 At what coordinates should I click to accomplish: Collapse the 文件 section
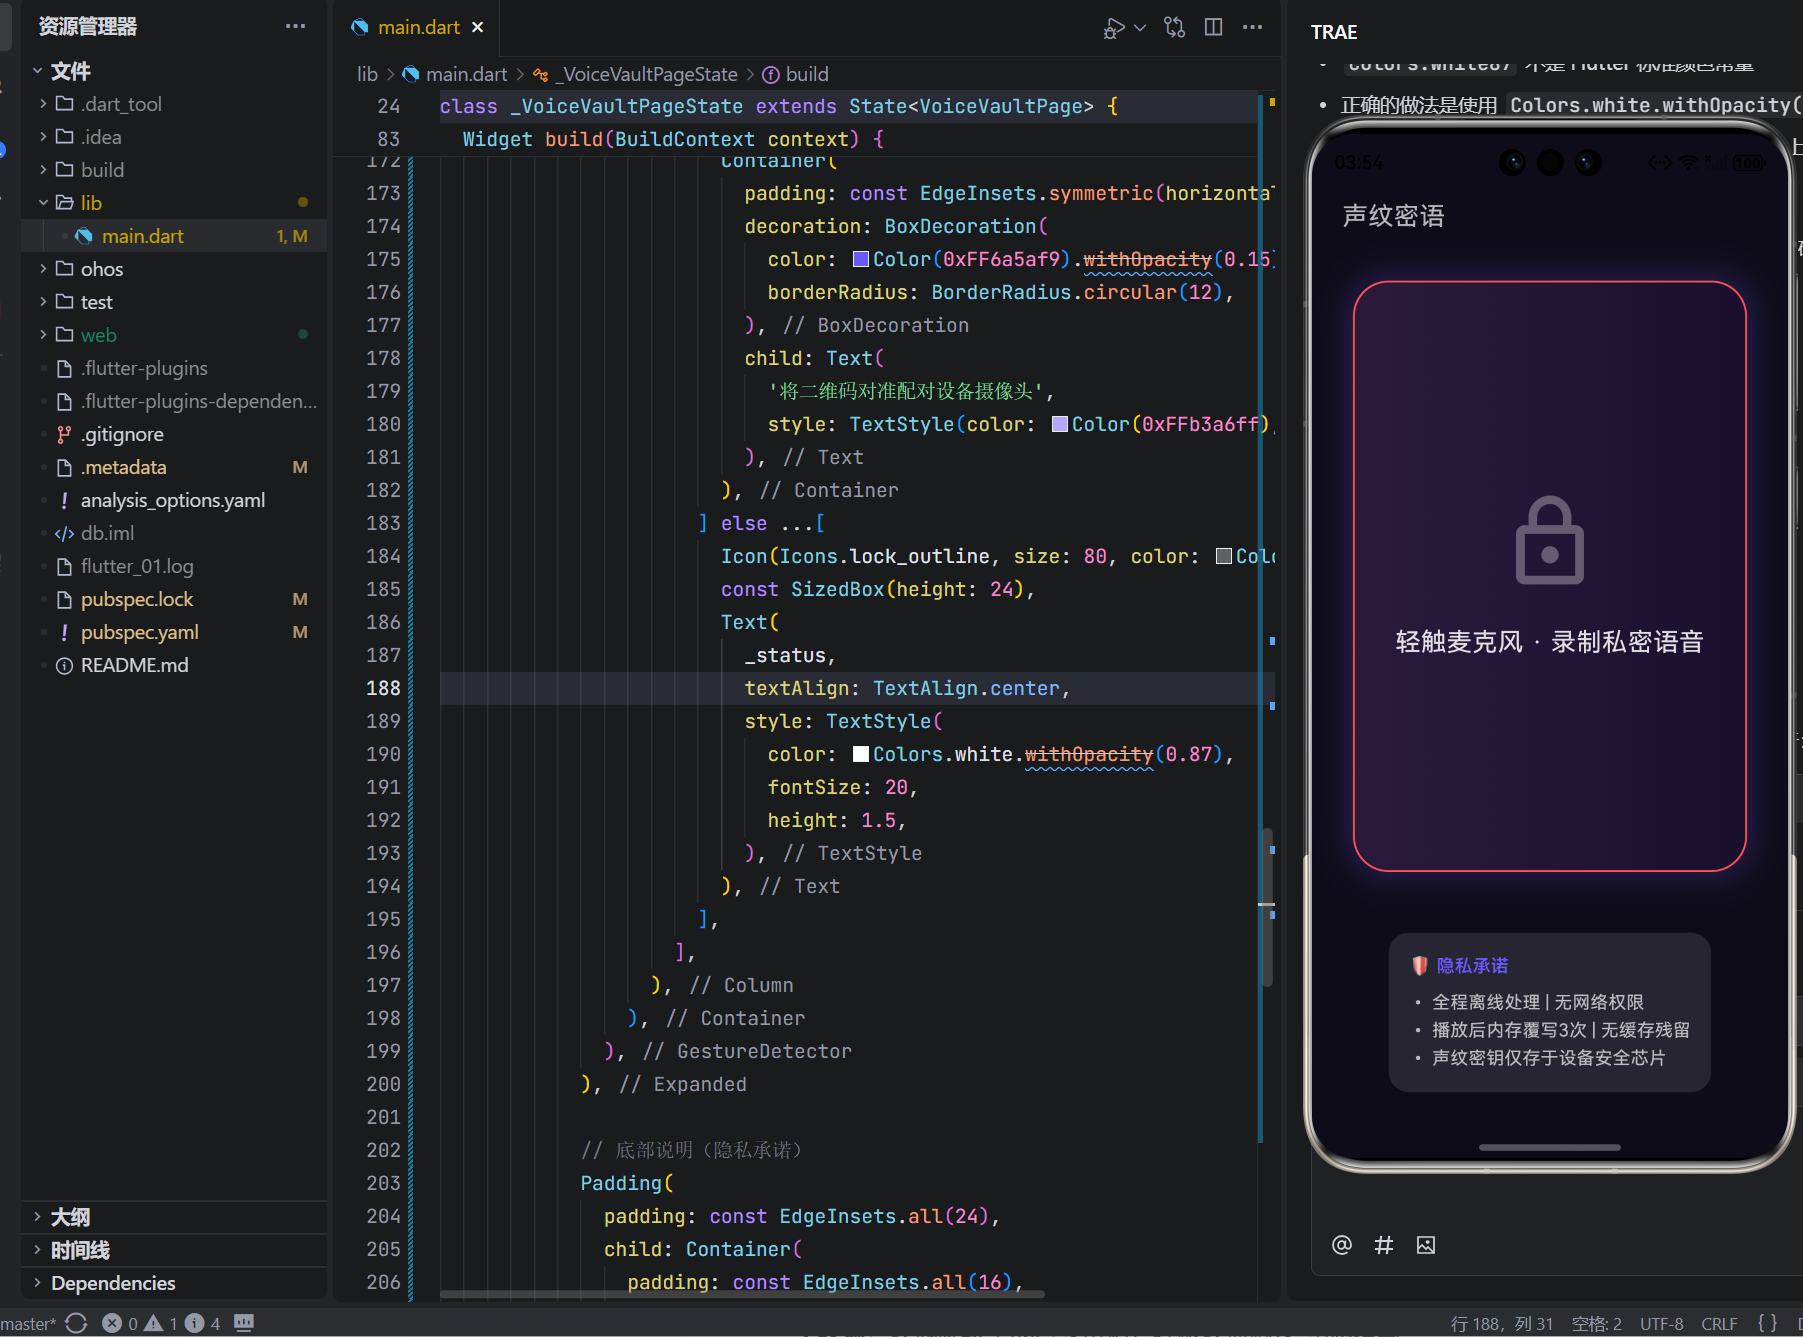pyautogui.click(x=38, y=71)
